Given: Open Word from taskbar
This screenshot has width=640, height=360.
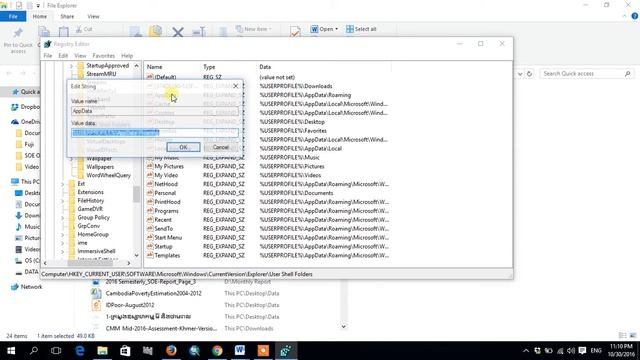Looking at the screenshot, I should [240, 351].
